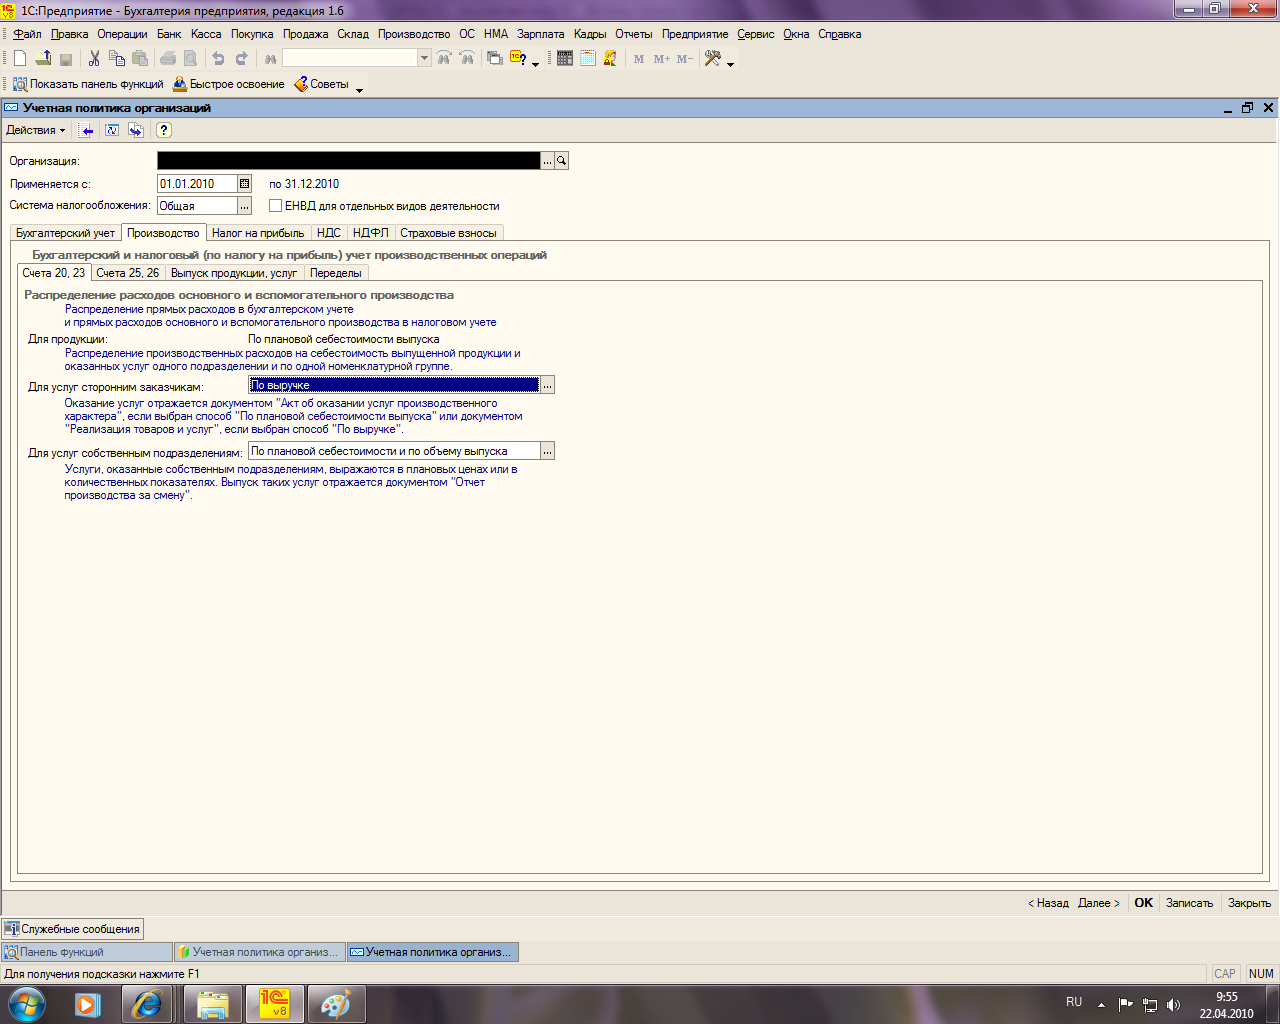This screenshot has height=1024, width=1280.
Task: Switch to Панель функций window tab
Action: 87,952
